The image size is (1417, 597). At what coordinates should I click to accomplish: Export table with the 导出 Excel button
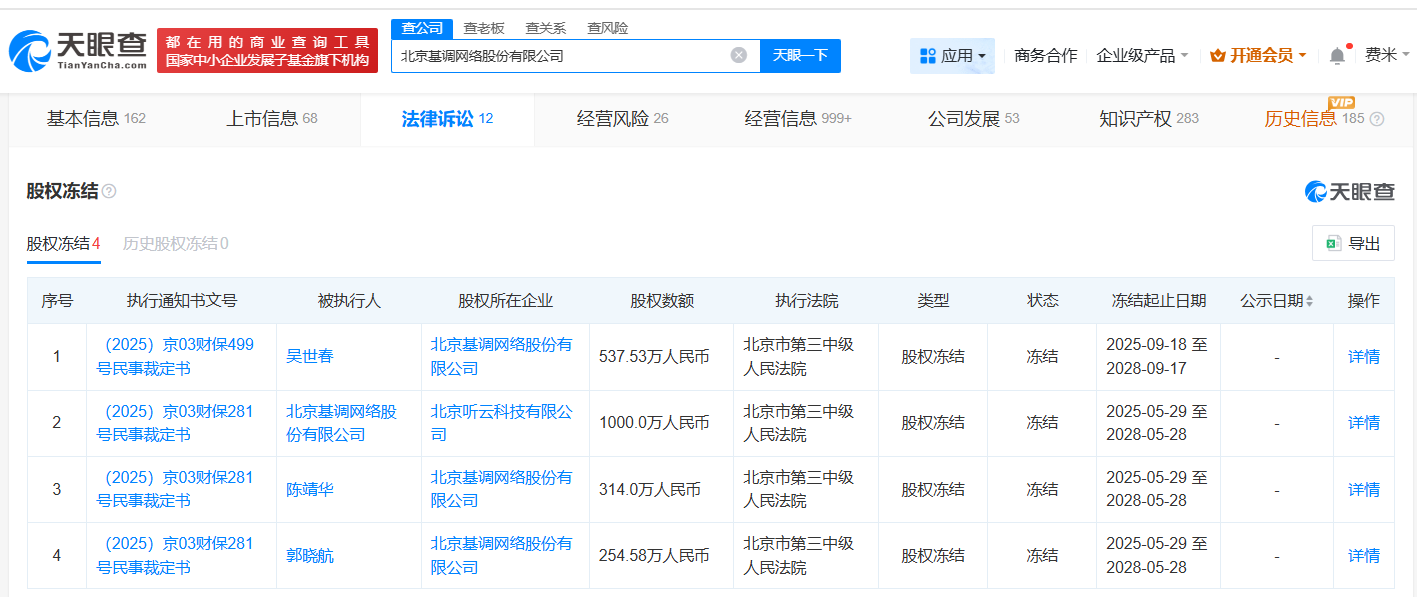(x=1353, y=243)
